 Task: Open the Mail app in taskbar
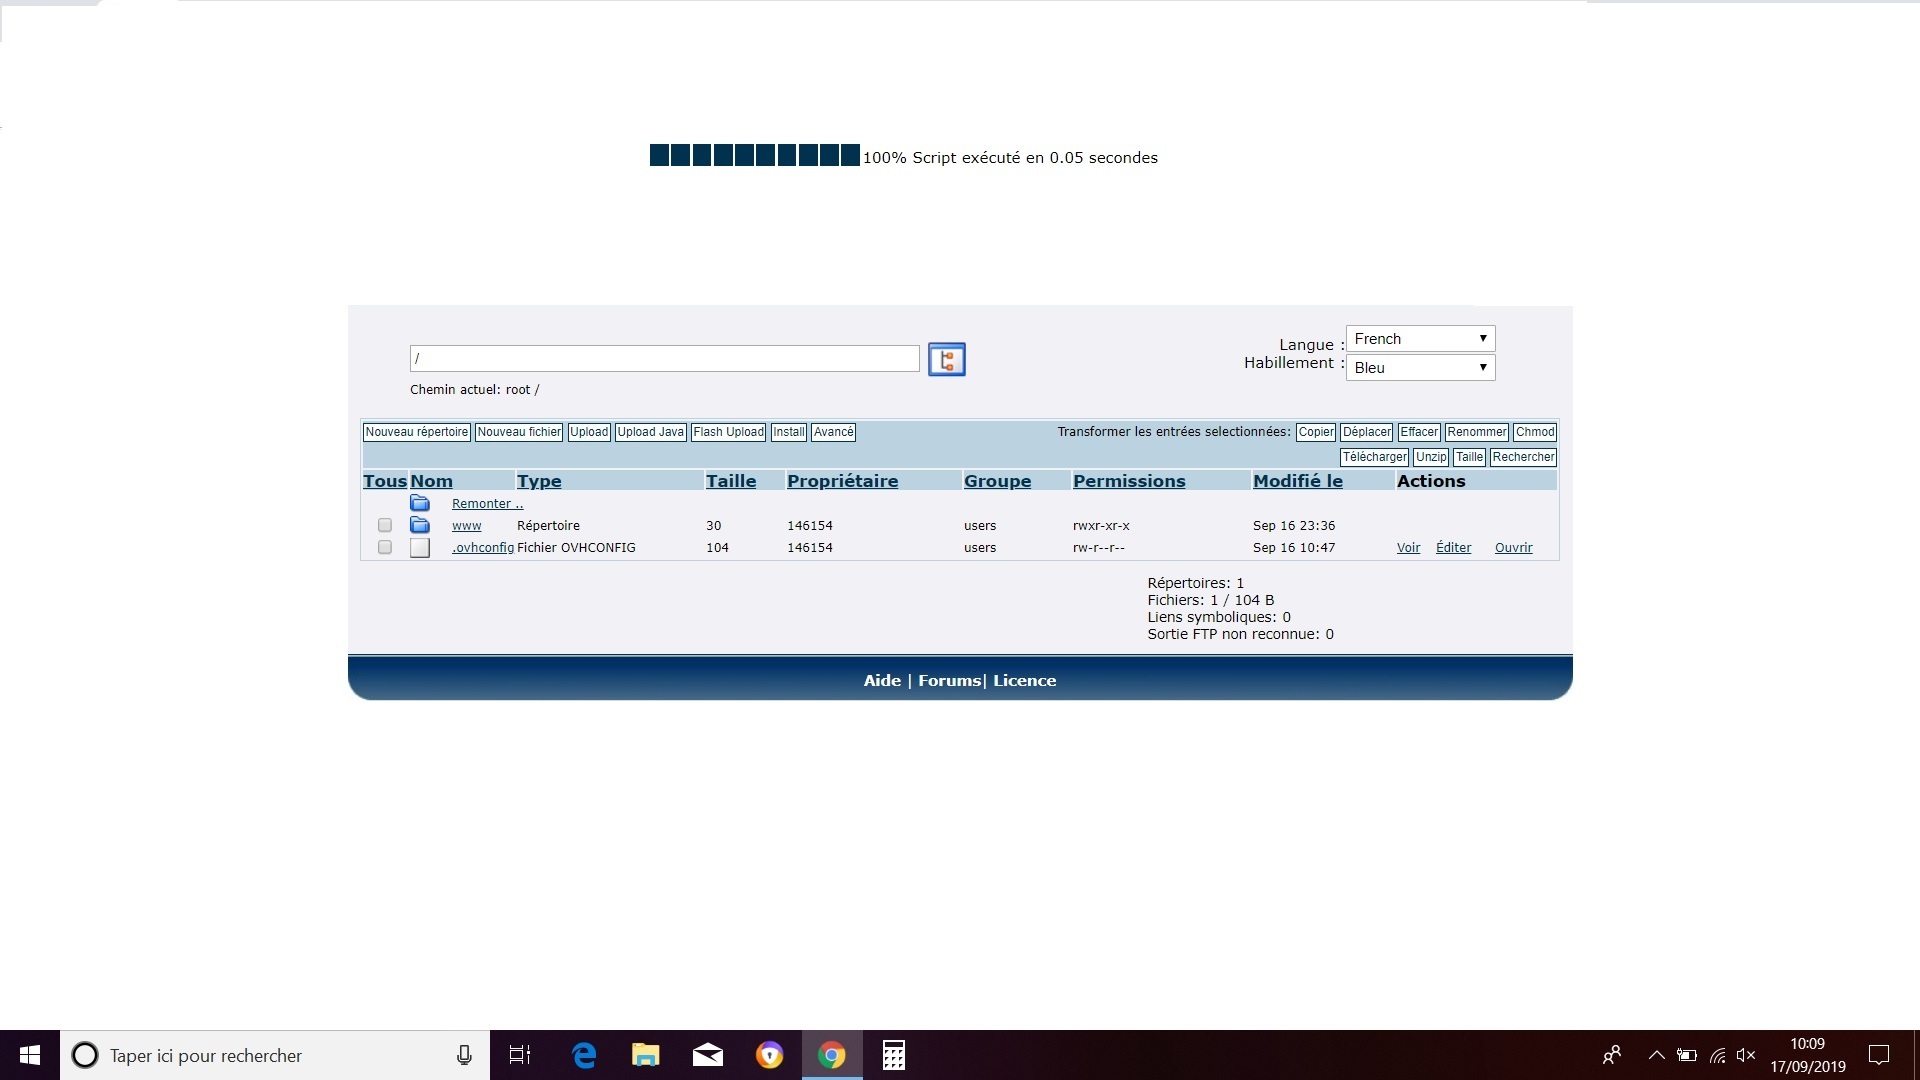point(708,1055)
